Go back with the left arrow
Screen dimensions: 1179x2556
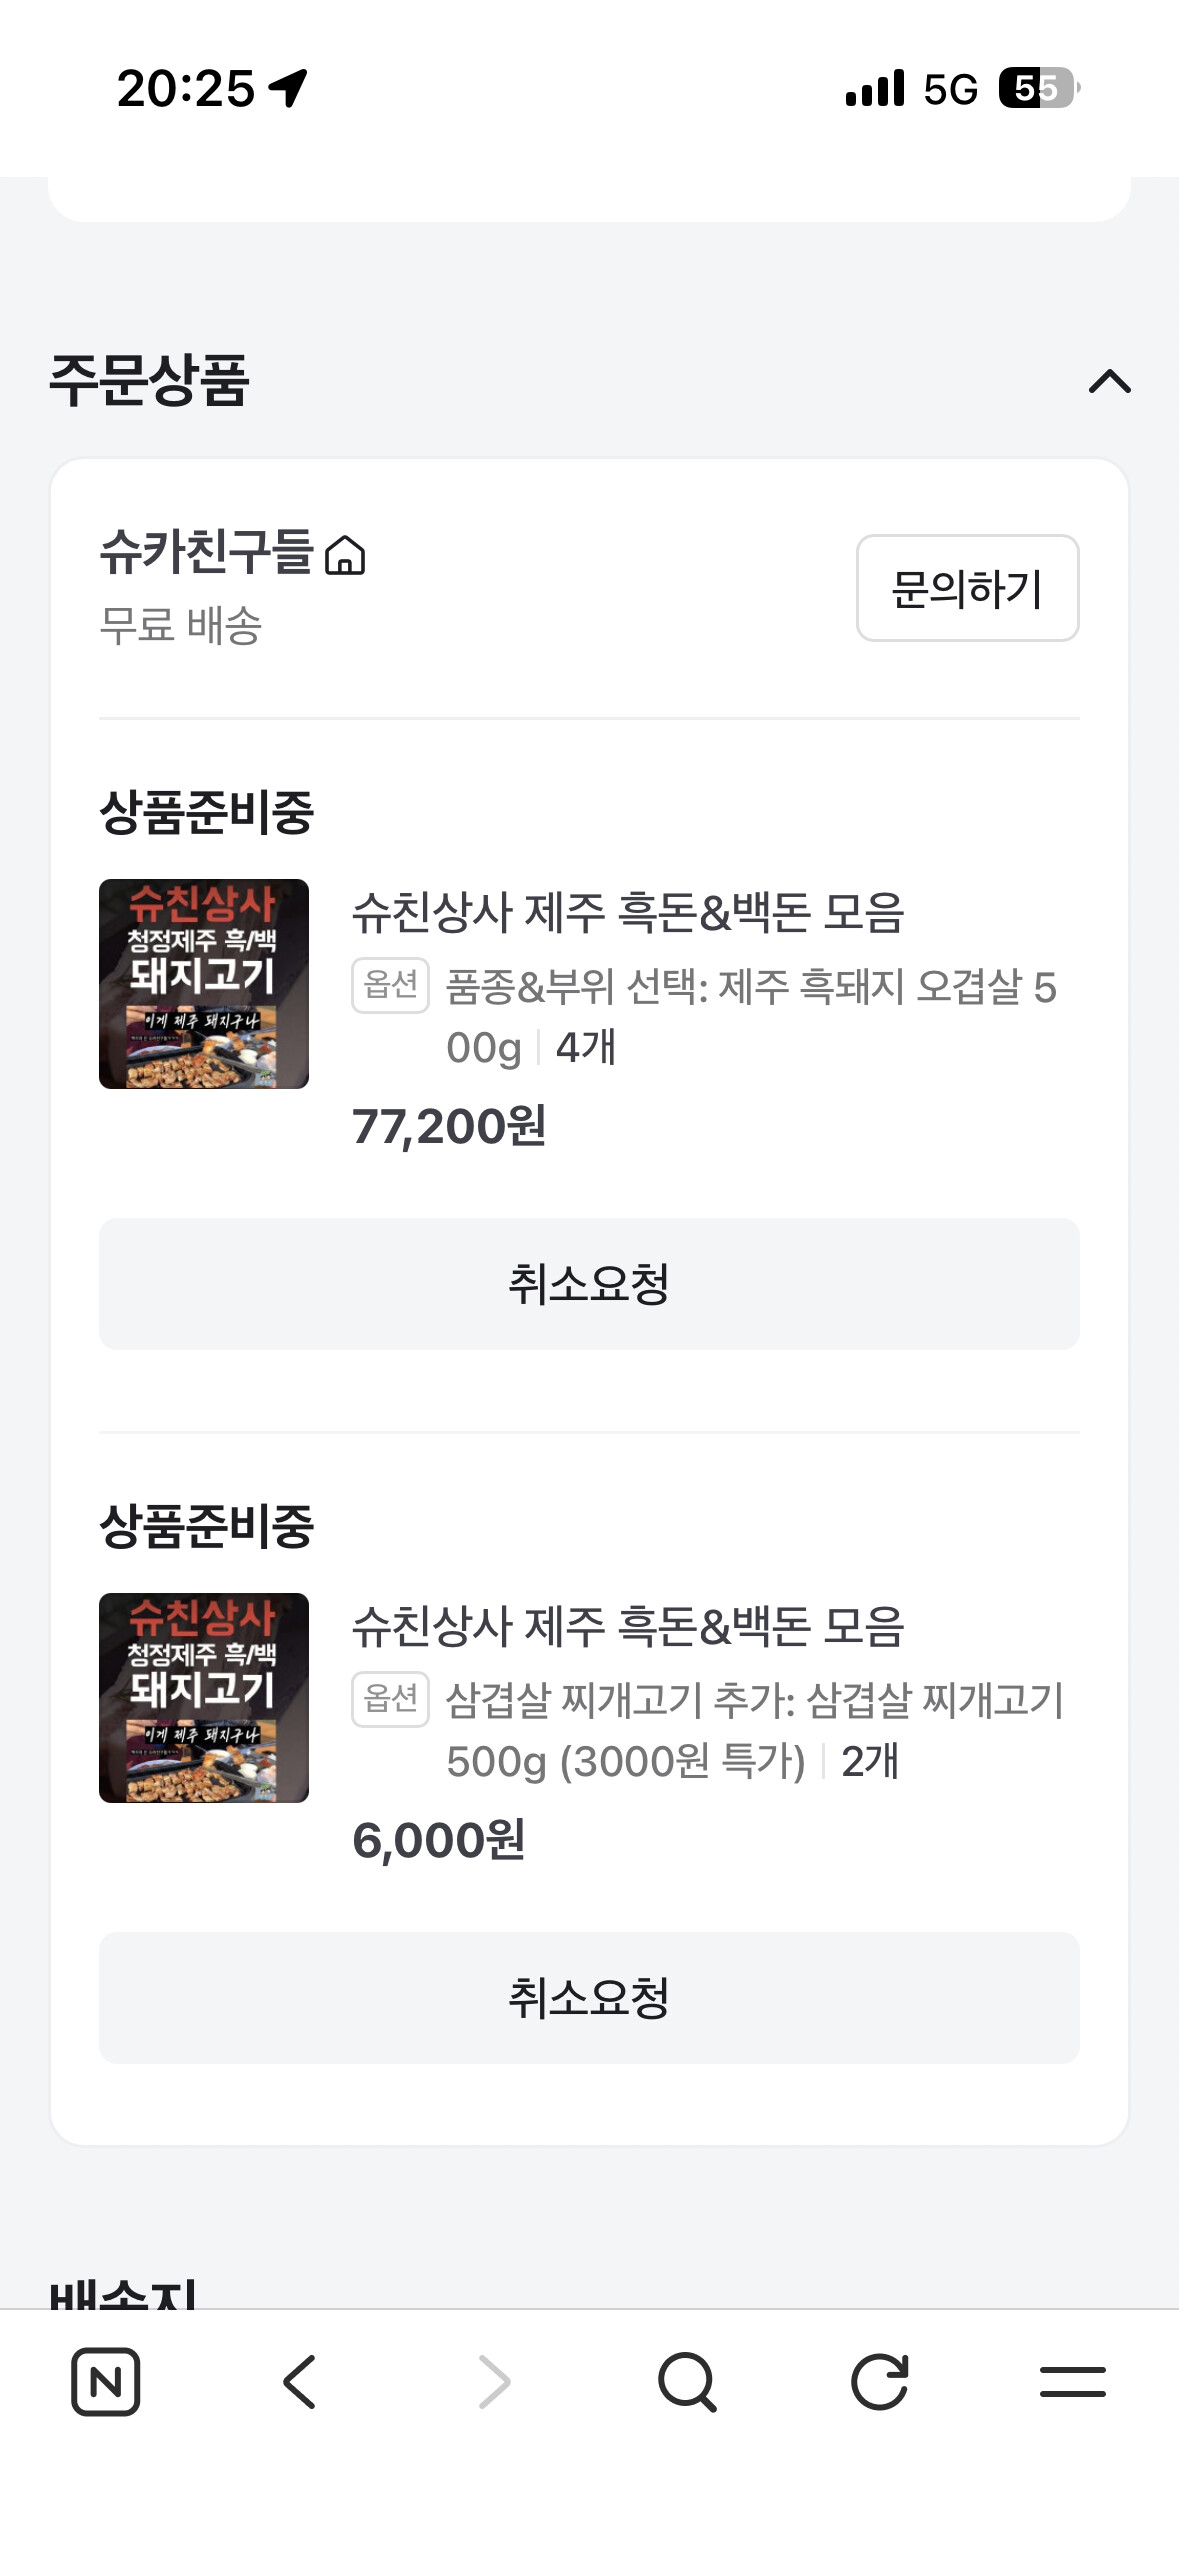[x=299, y=2381]
